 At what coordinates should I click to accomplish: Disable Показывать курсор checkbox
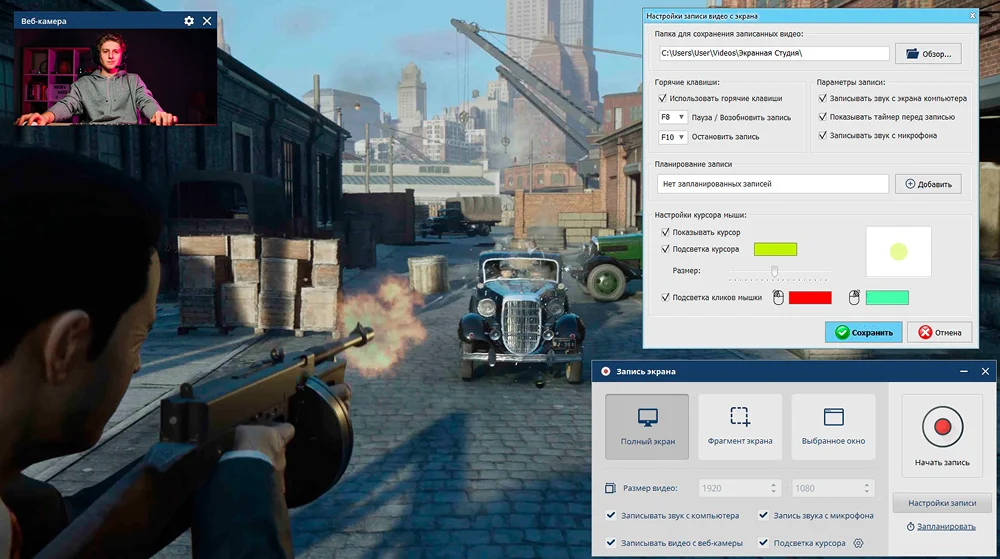coord(664,232)
